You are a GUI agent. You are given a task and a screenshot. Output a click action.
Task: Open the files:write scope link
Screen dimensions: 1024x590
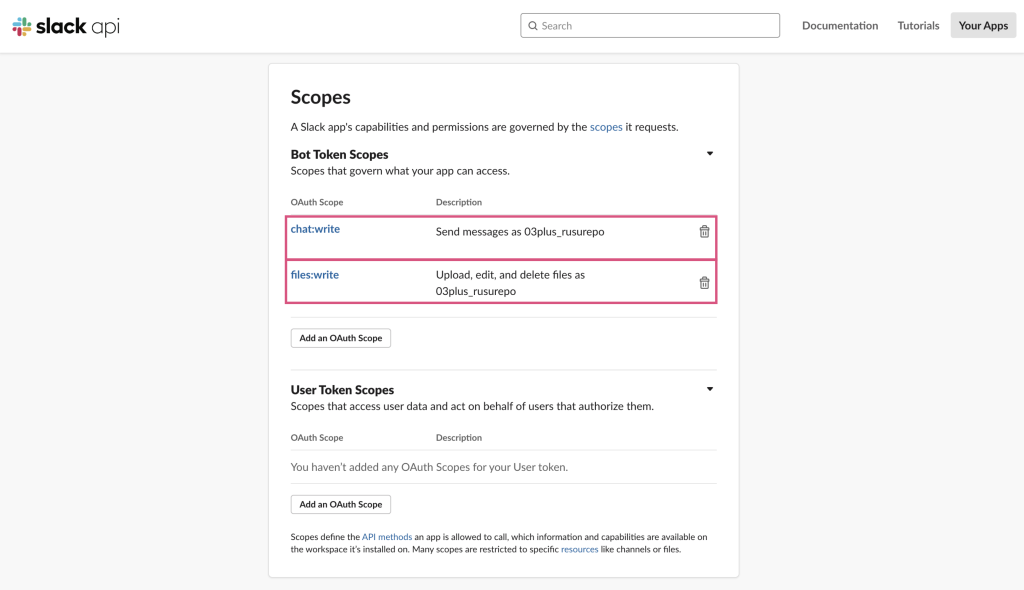tap(314, 275)
